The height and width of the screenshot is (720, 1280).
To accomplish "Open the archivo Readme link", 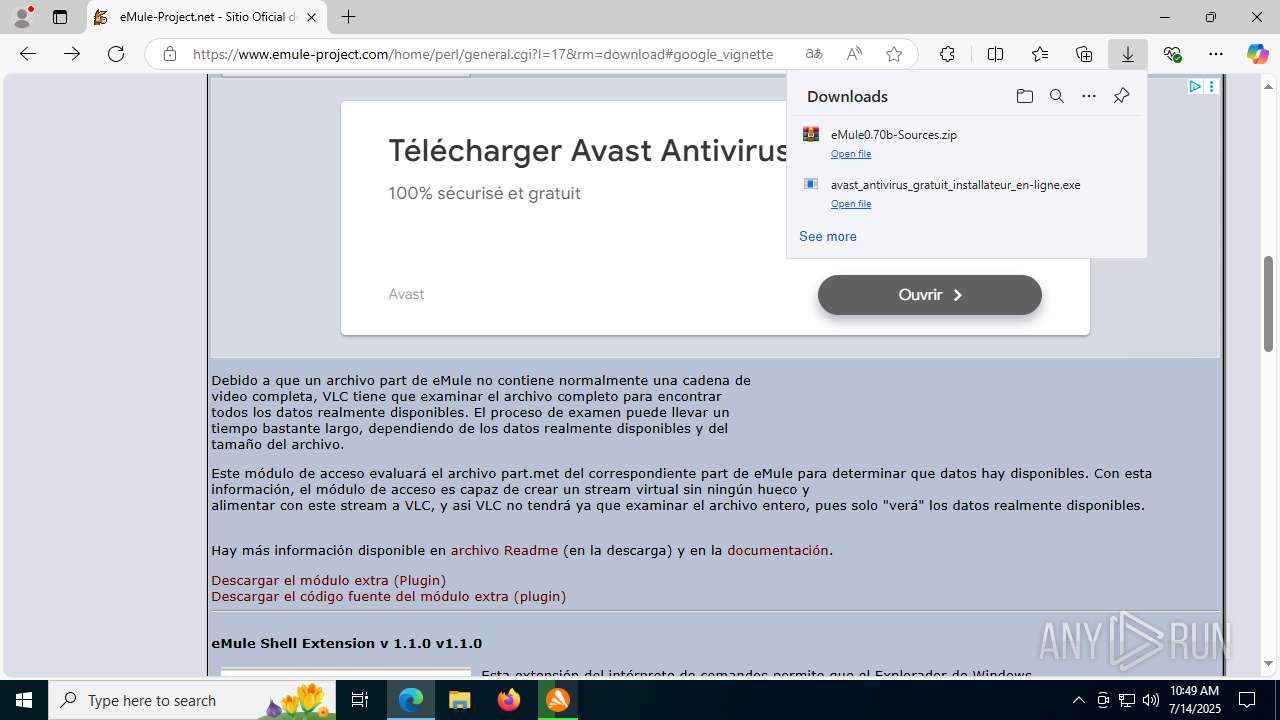I will point(504,550).
